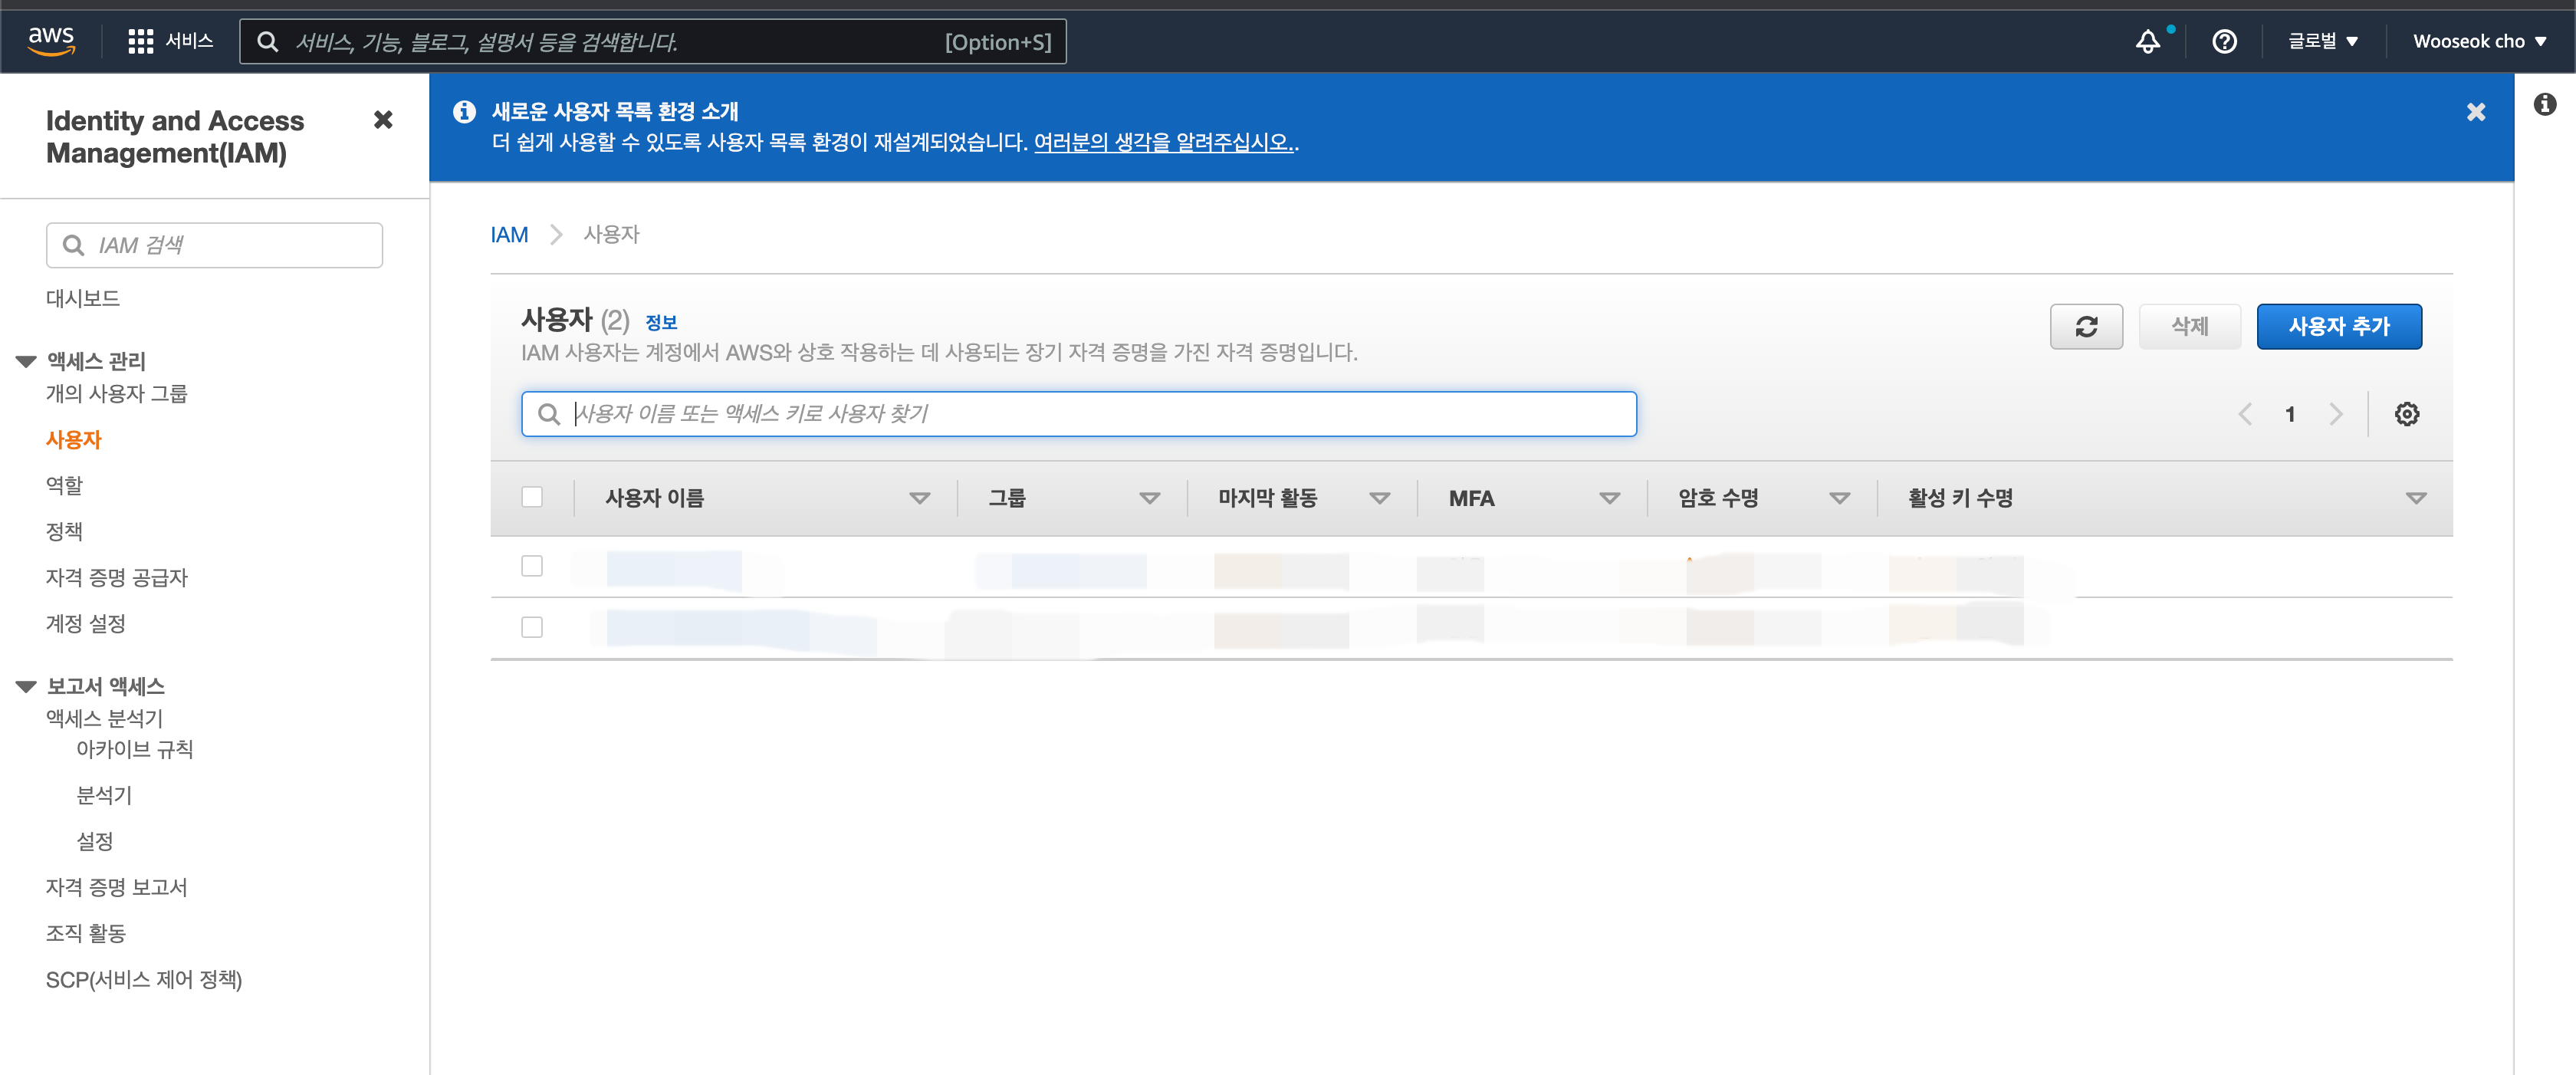2576x1075 pixels.
Task: Open 정책 in the navigation menu
Action: coord(64,531)
